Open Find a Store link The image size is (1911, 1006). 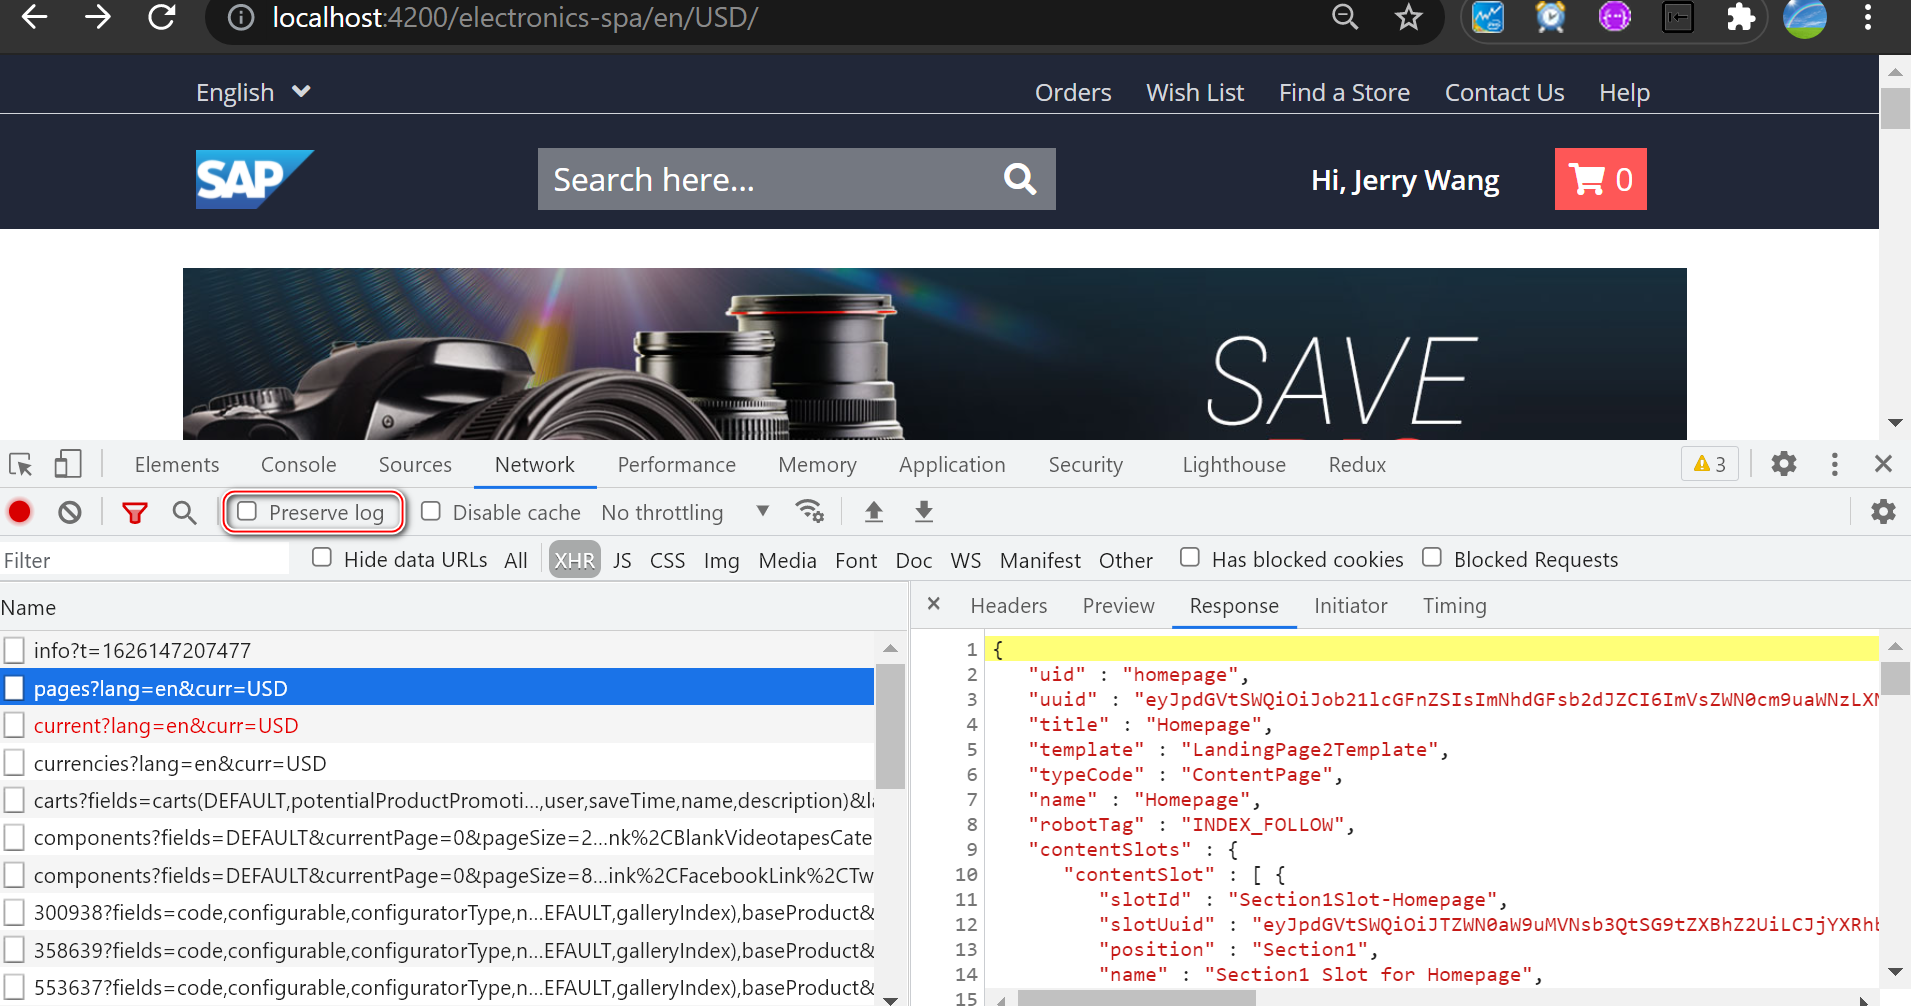[x=1344, y=92]
